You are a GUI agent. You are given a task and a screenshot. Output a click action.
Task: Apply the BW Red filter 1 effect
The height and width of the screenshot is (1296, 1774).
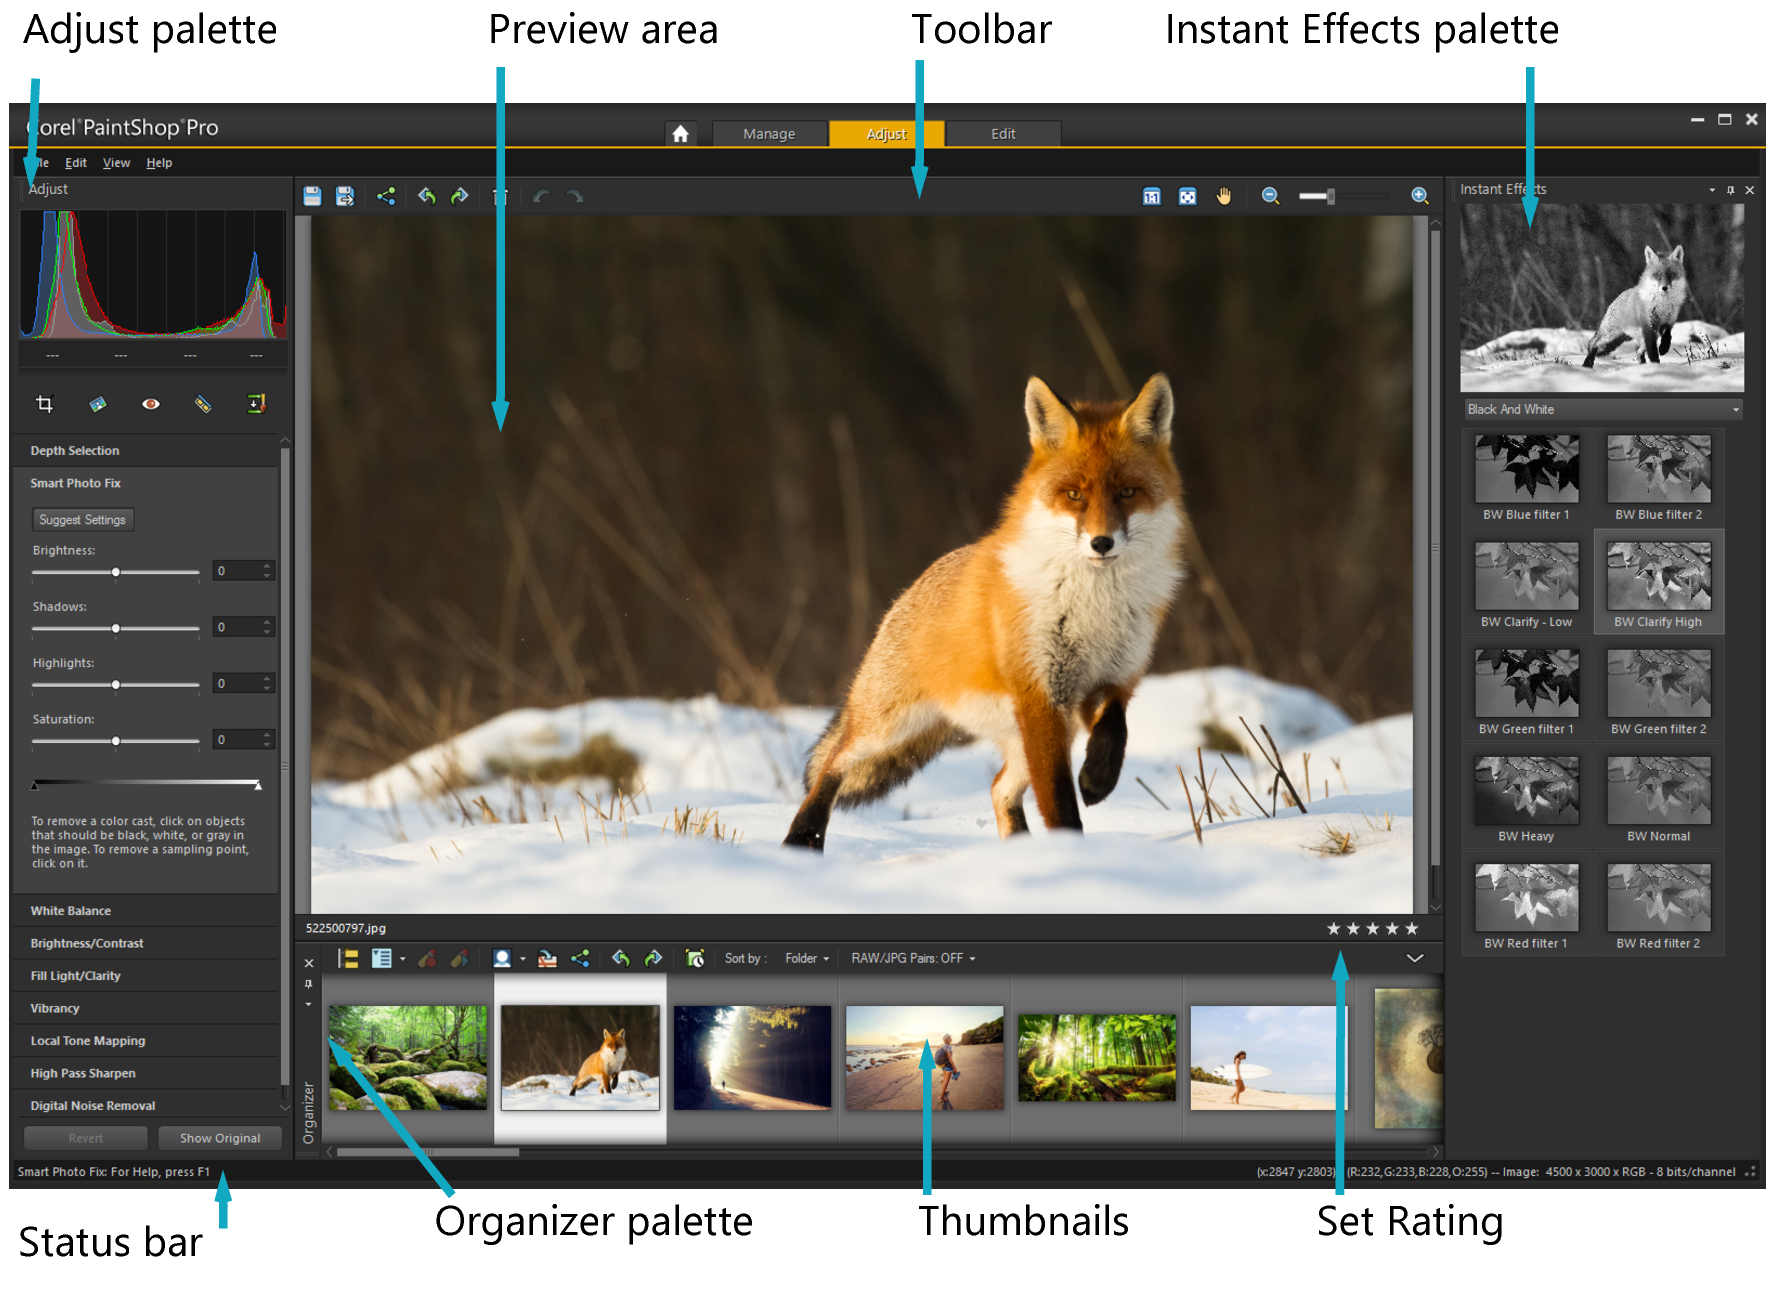point(1527,905)
